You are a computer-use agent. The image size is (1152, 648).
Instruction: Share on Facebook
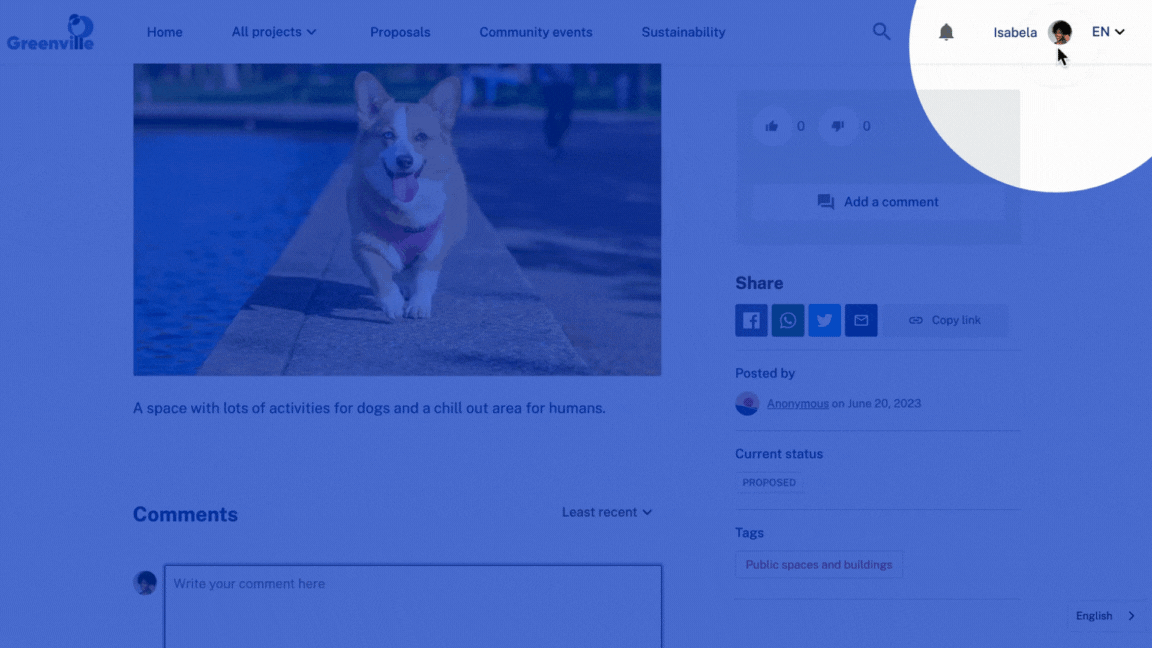pyautogui.click(x=751, y=320)
